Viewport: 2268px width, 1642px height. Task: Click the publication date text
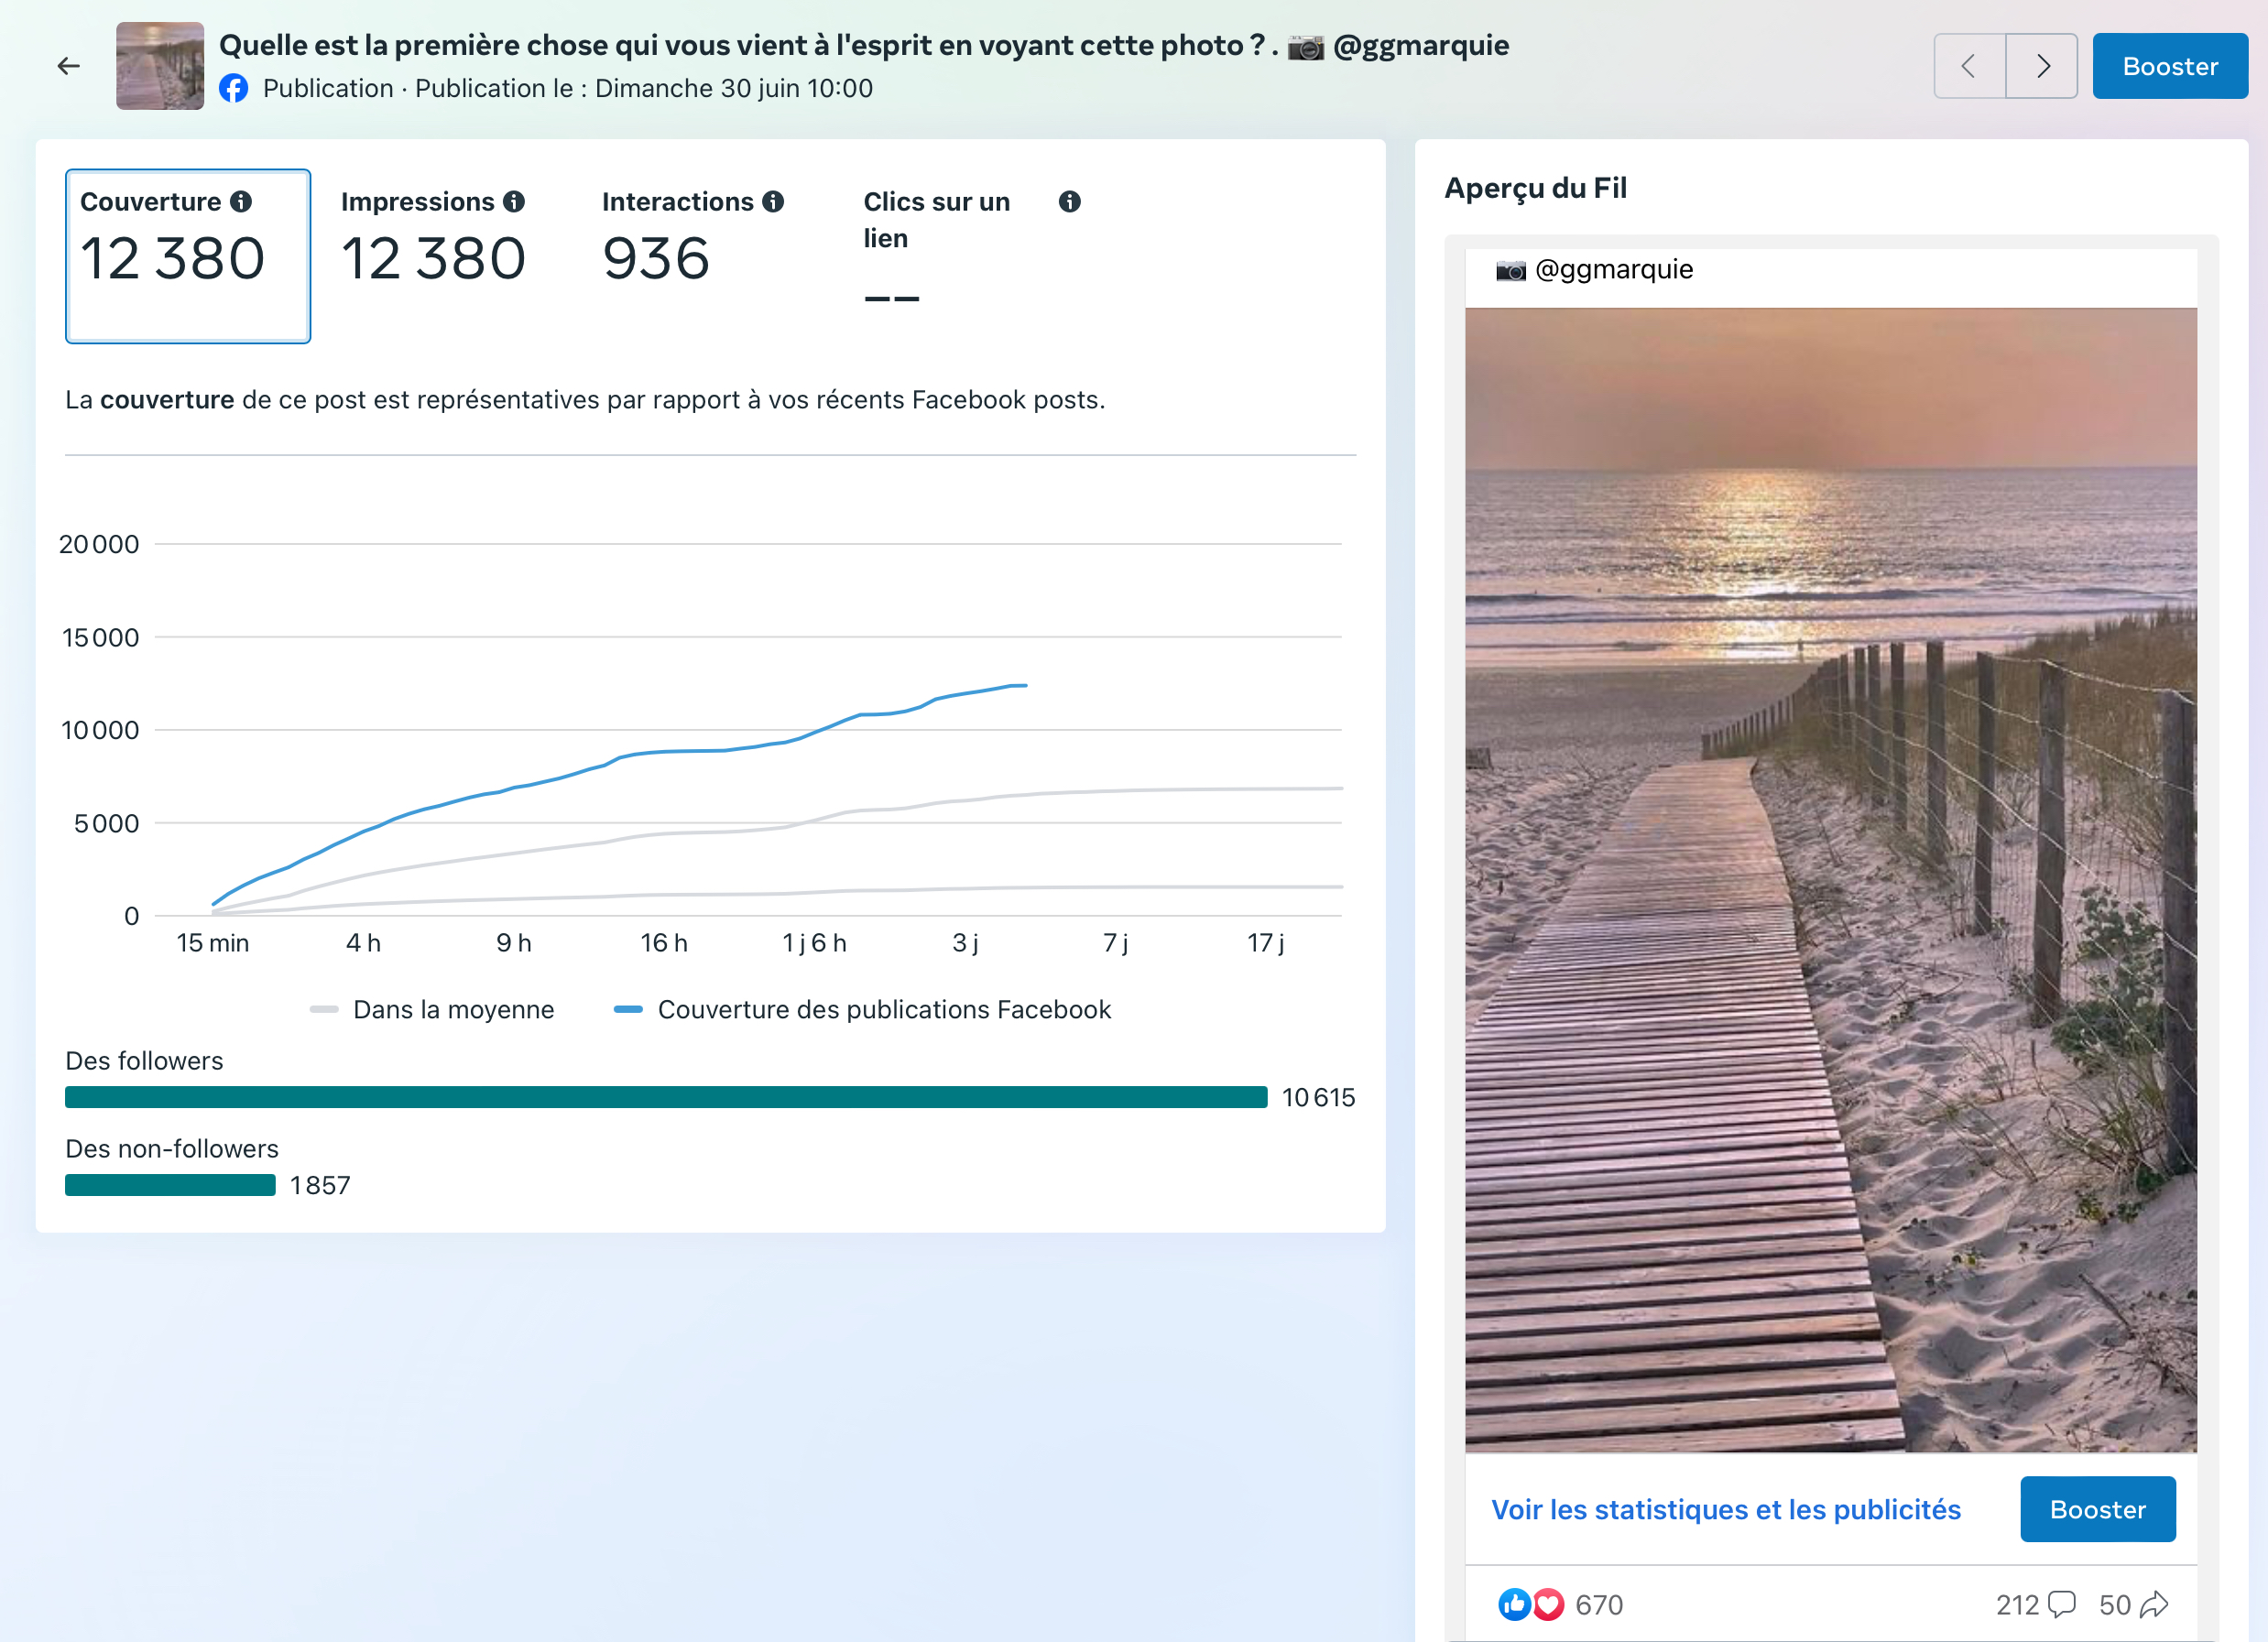tap(644, 88)
